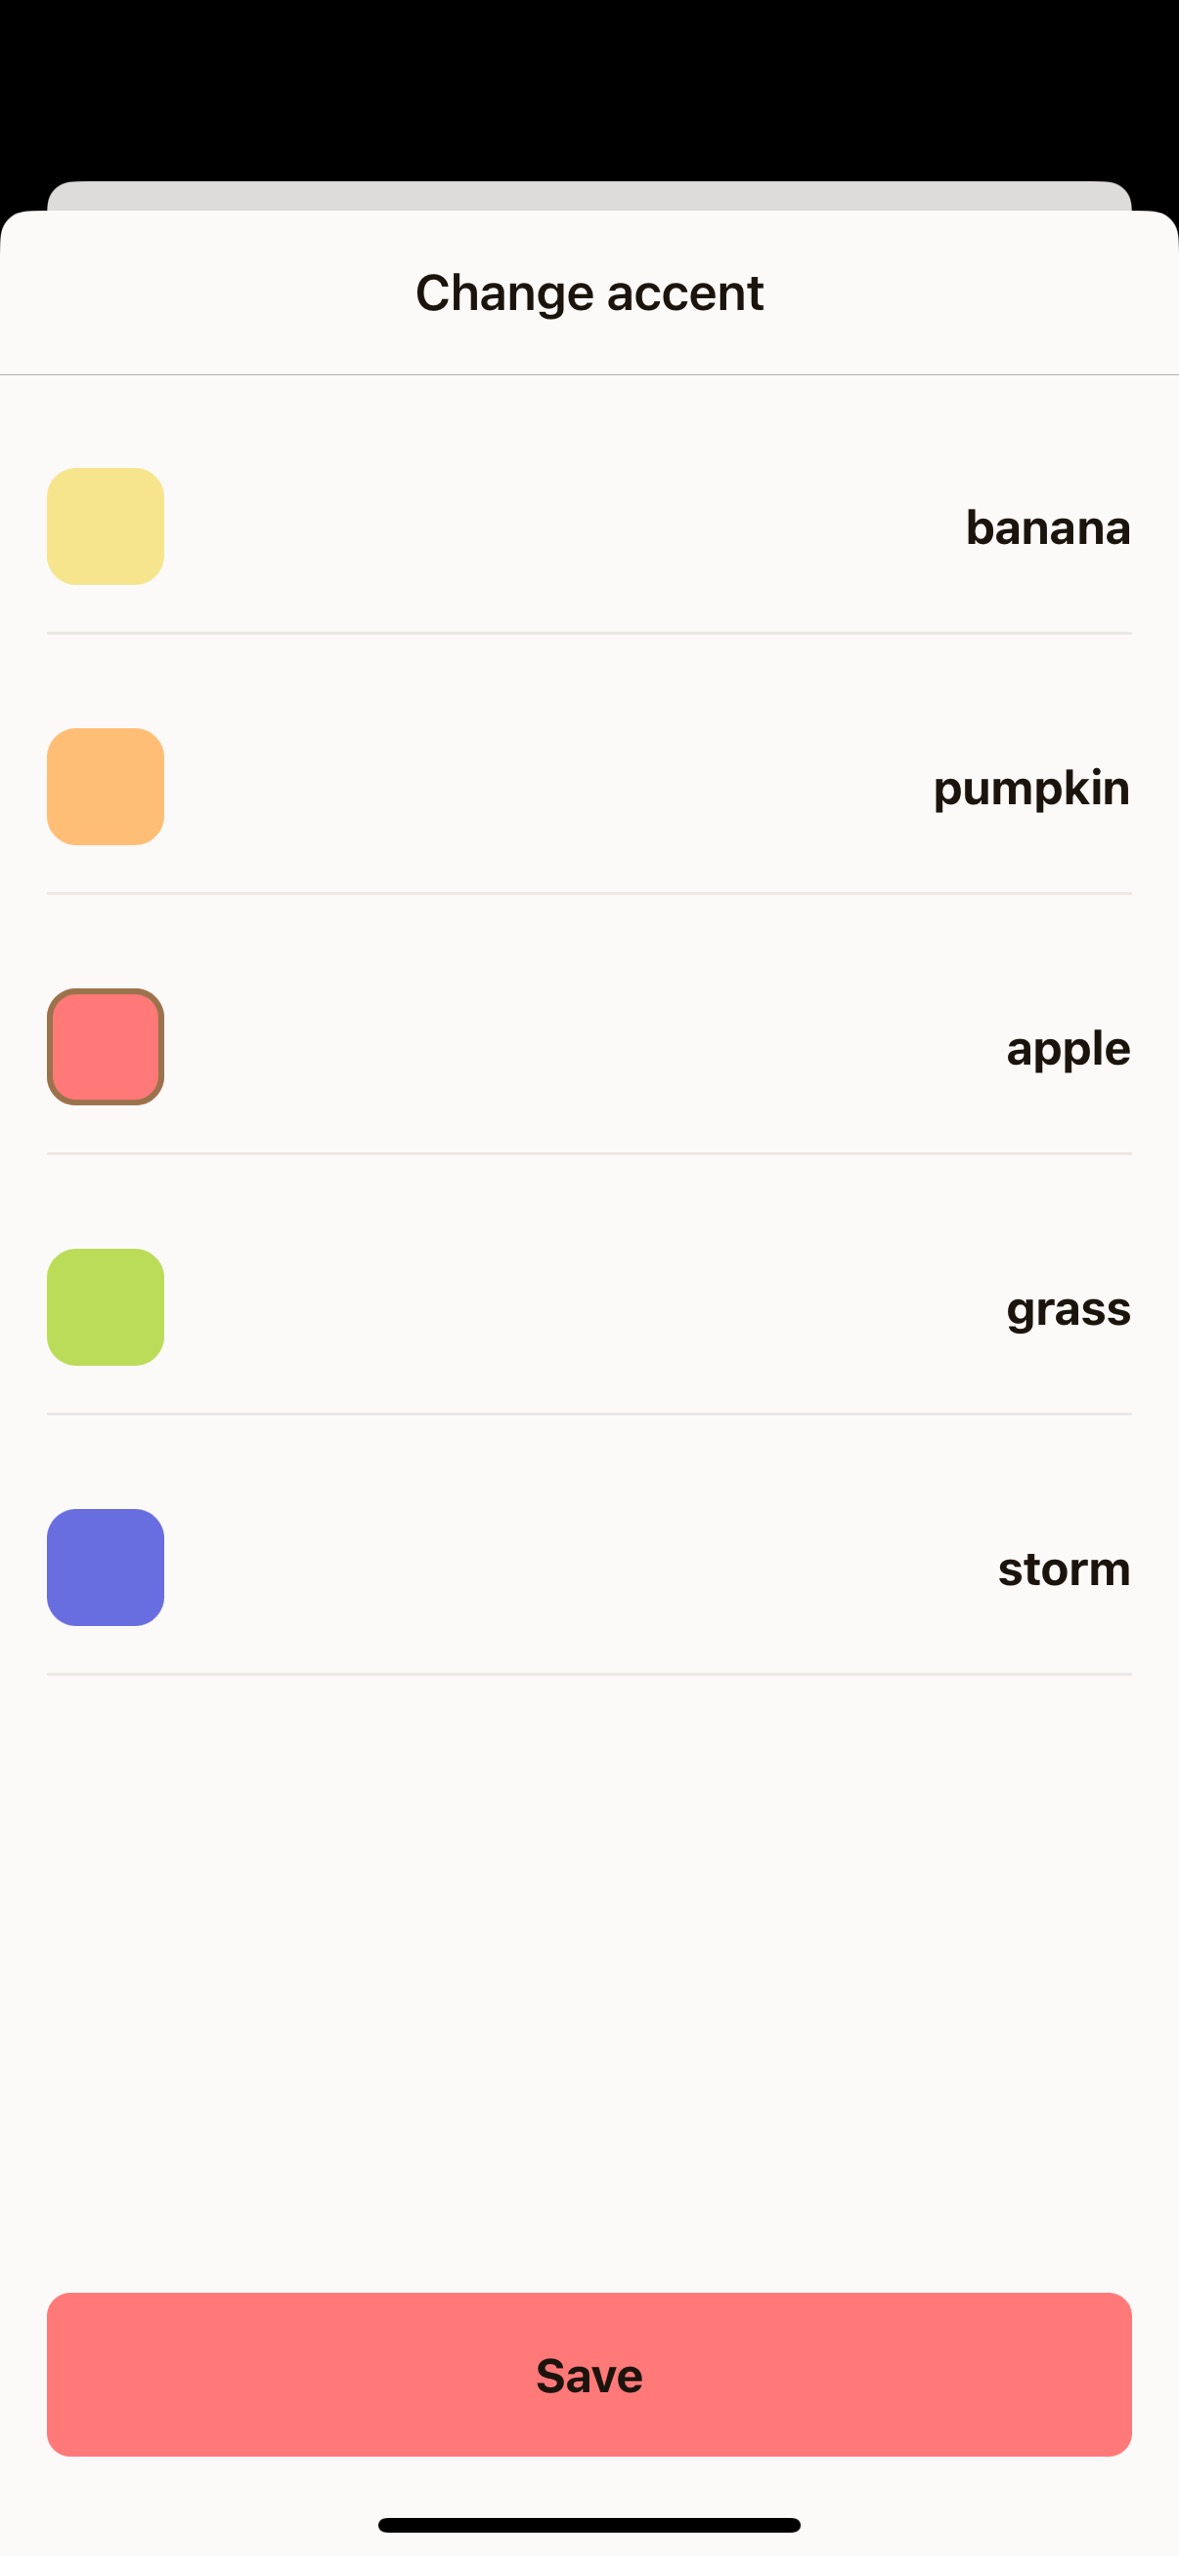
Task: Choose the pumpkin accent row
Action: coord(590,787)
